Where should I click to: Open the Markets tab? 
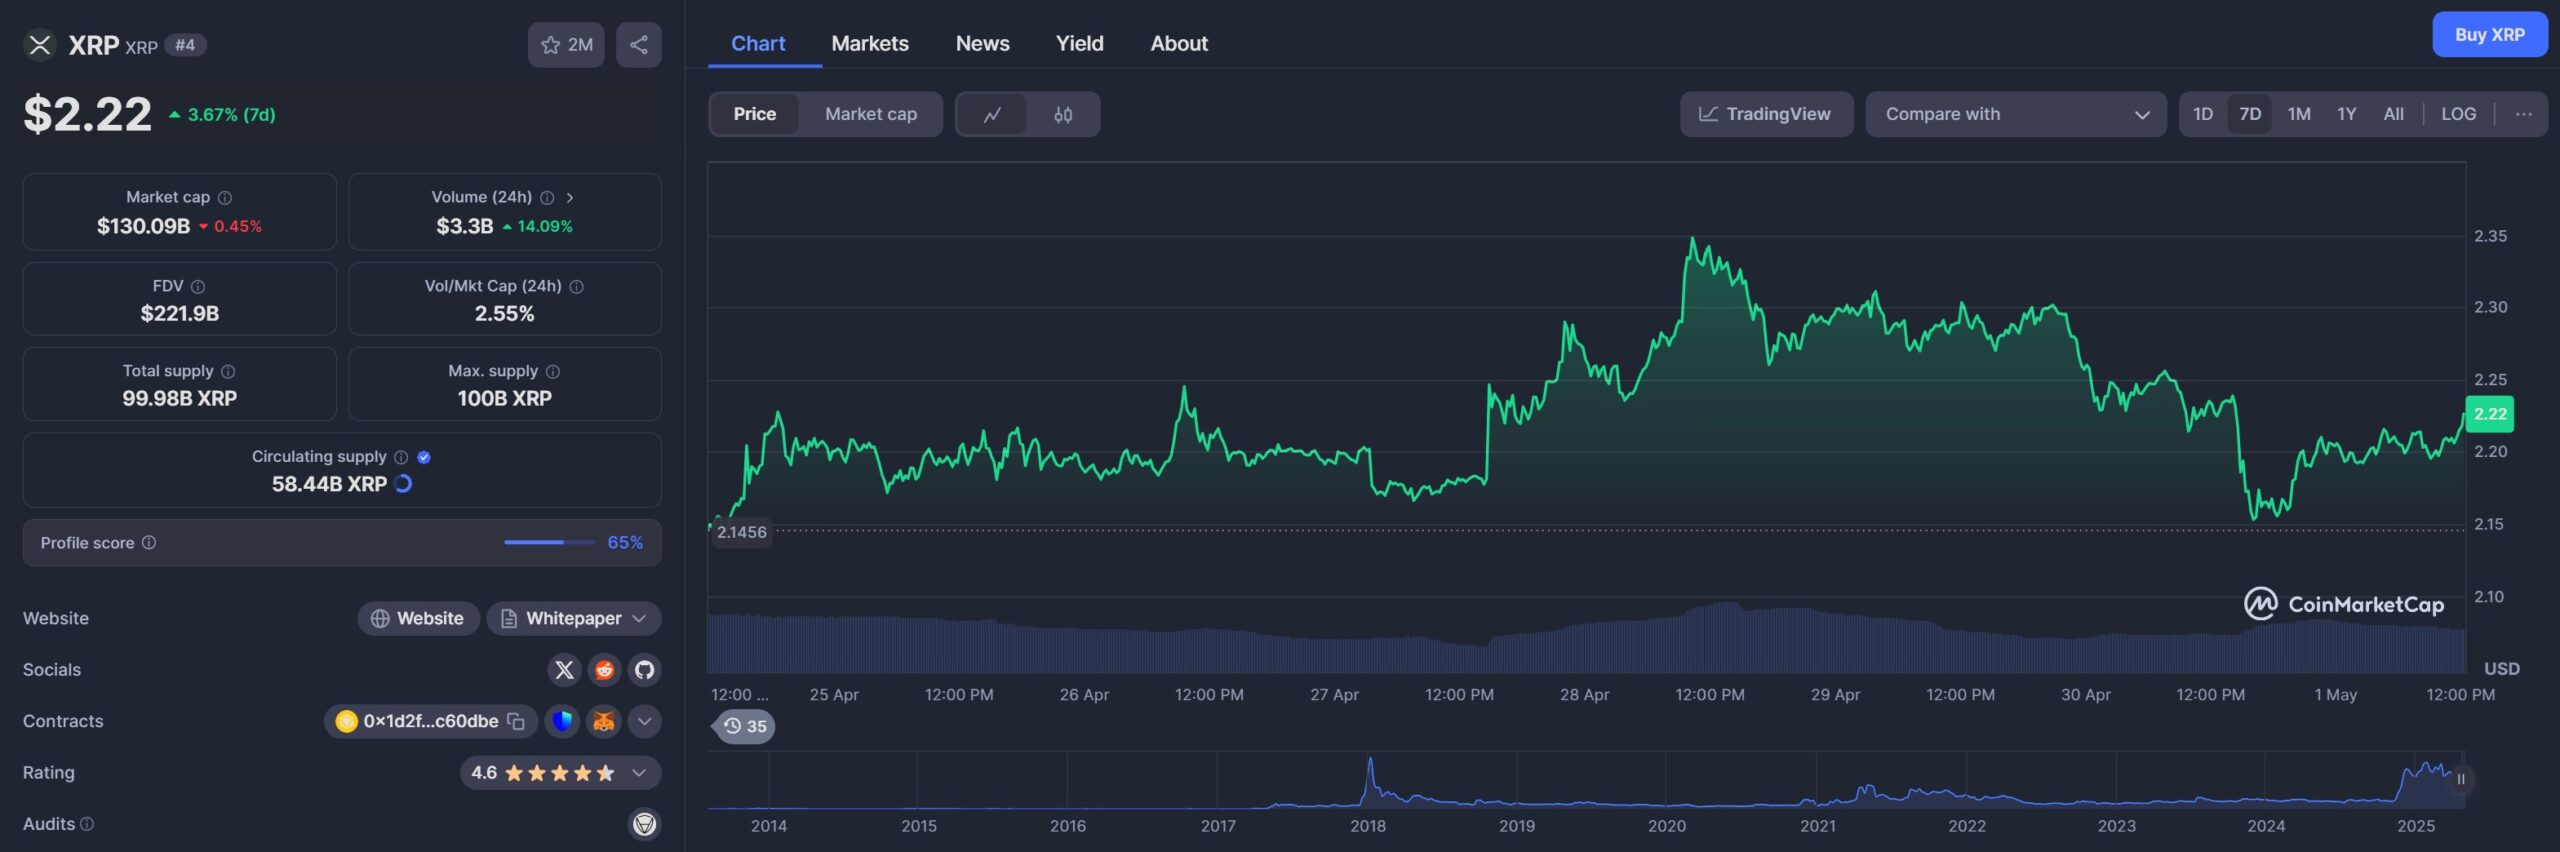[x=870, y=44]
